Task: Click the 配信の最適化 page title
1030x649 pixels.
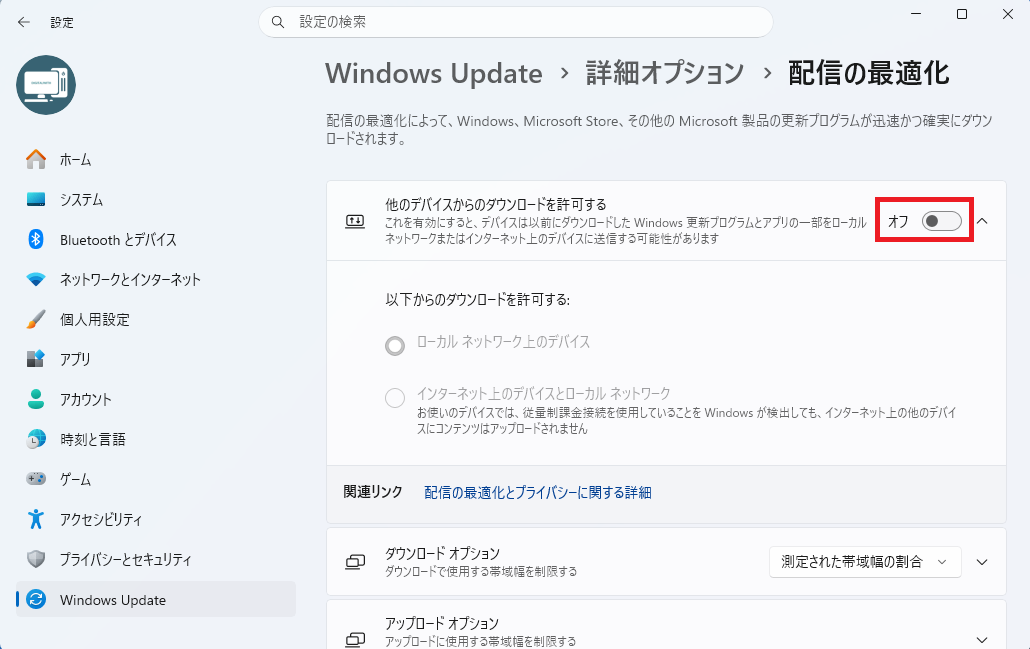Action: 868,73
